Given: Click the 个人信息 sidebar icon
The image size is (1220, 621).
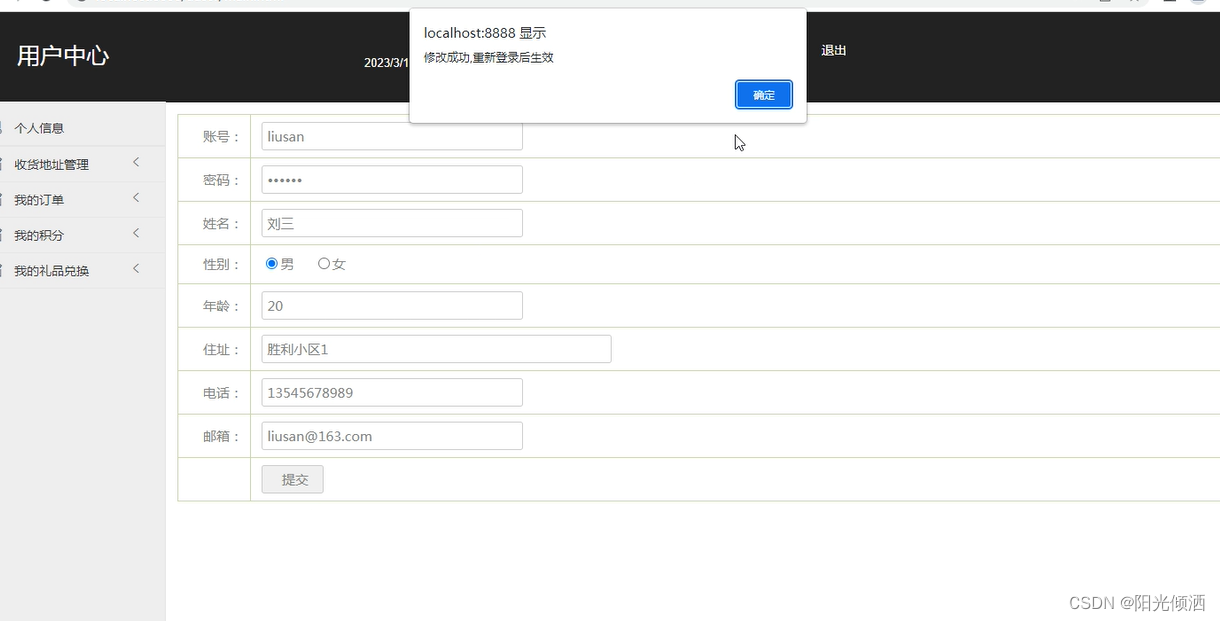Looking at the screenshot, I should tap(5, 127).
